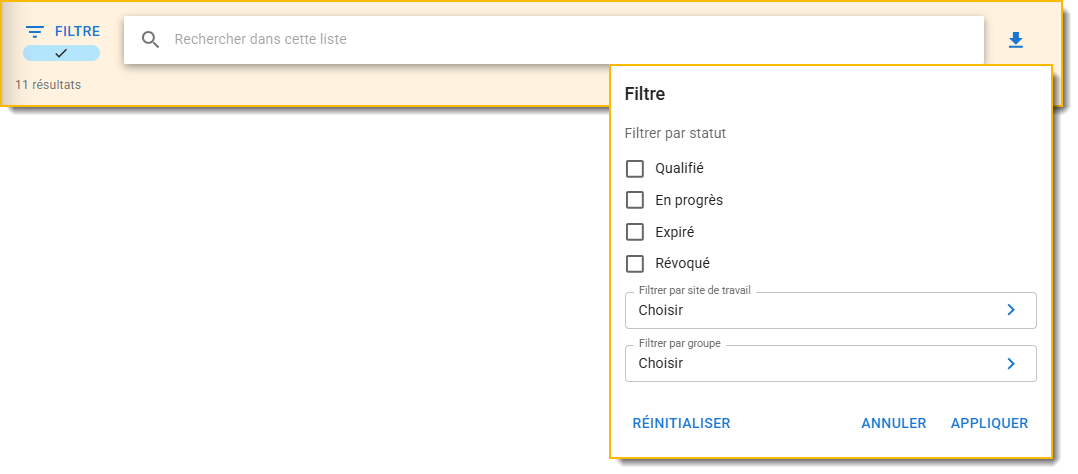Screen dimensions: 1078x474
Task: Cancel the filter dialog with ANNULER
Action: [893, 423]
